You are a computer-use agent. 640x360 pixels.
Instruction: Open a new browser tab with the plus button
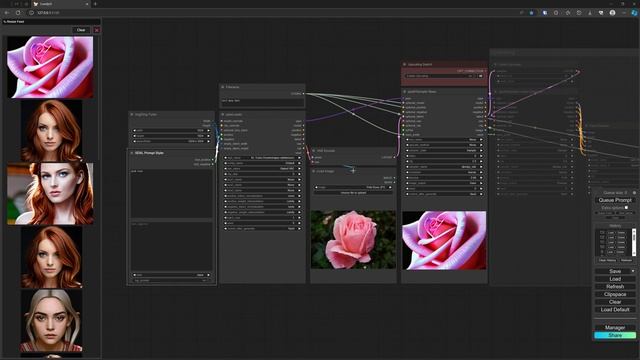95,4
